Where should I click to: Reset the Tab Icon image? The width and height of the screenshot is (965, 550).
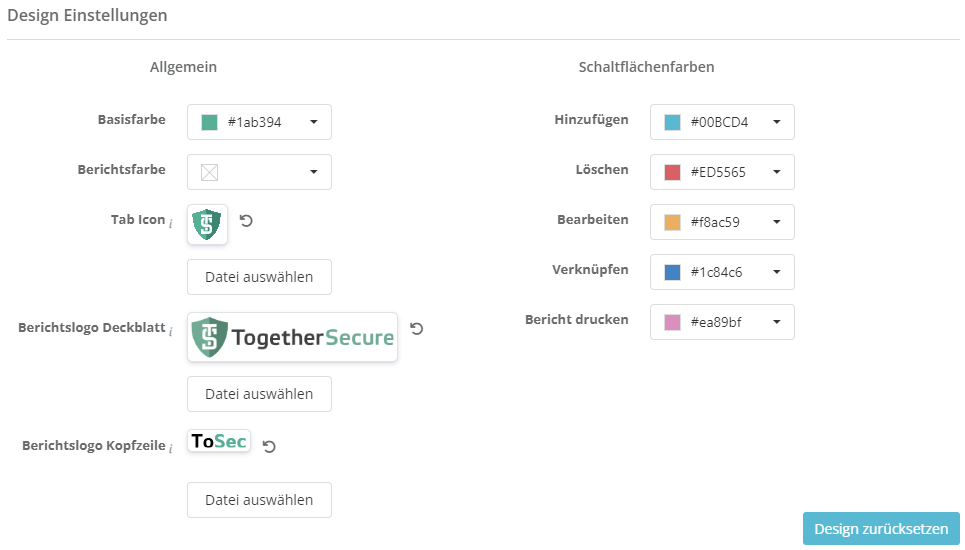pyautogui.click(x=246, y=220)
